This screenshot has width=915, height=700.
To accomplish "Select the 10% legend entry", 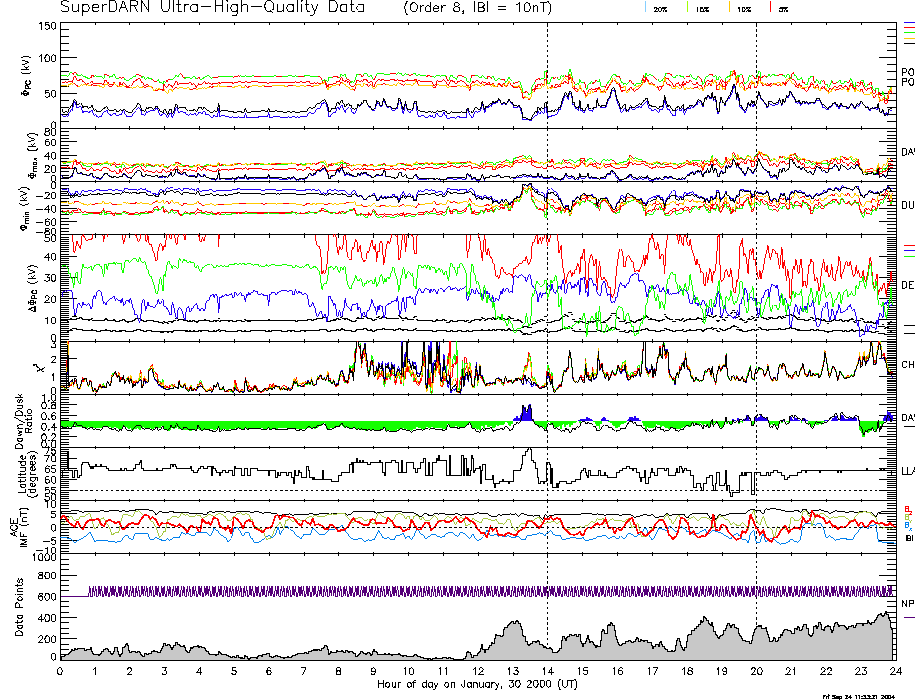I will [x=742, y=8].
